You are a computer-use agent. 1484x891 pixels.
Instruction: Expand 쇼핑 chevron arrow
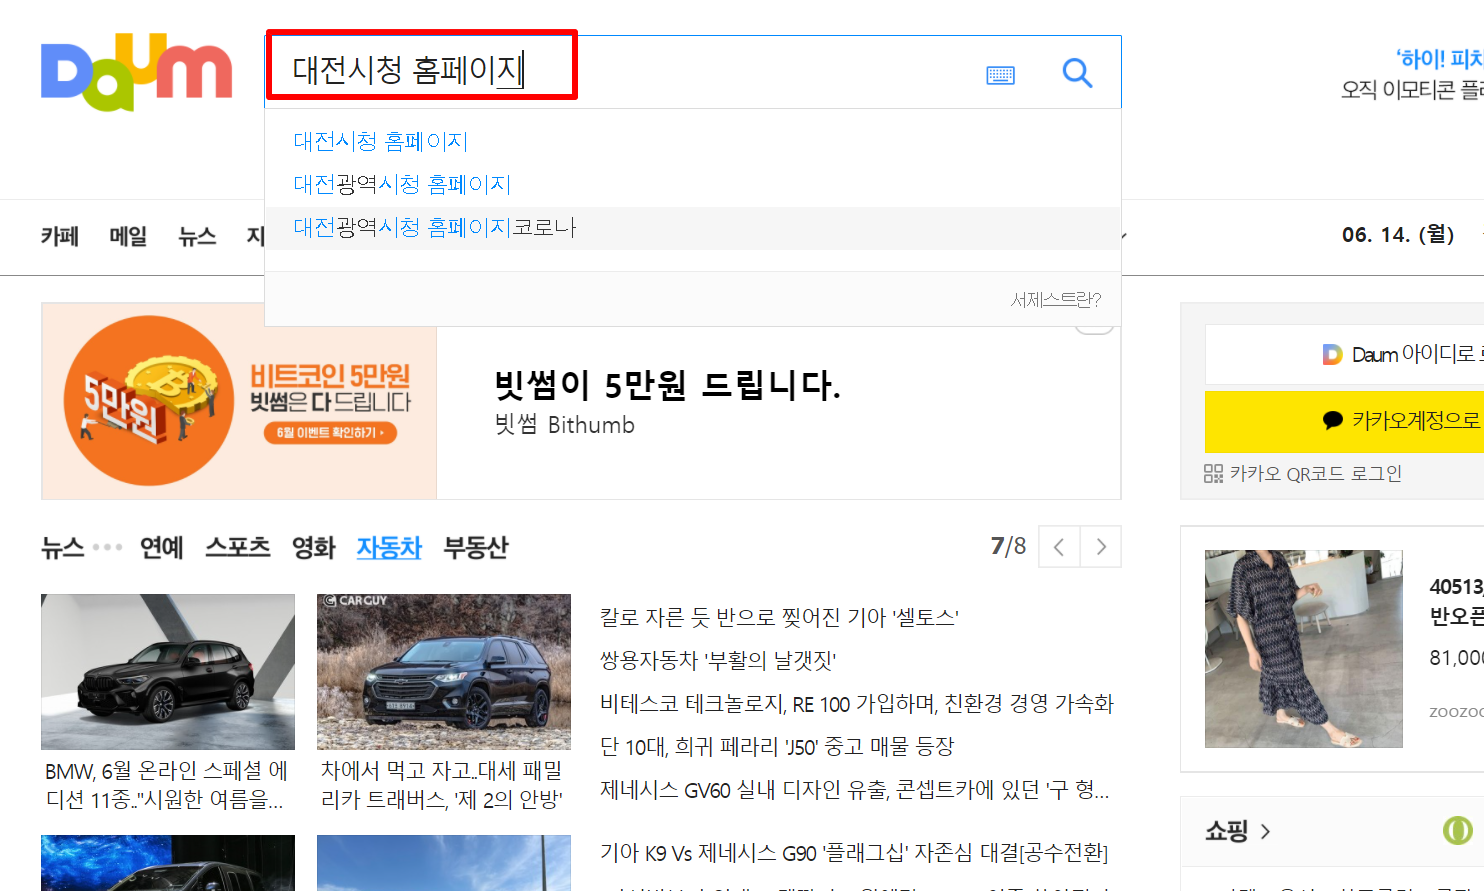(x=1265, y=831)
